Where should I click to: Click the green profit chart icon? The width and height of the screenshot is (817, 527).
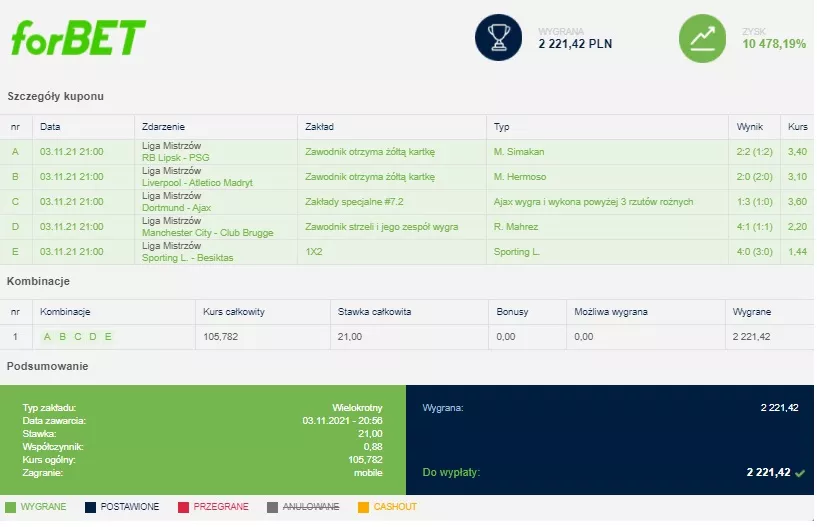coord(703,38)
